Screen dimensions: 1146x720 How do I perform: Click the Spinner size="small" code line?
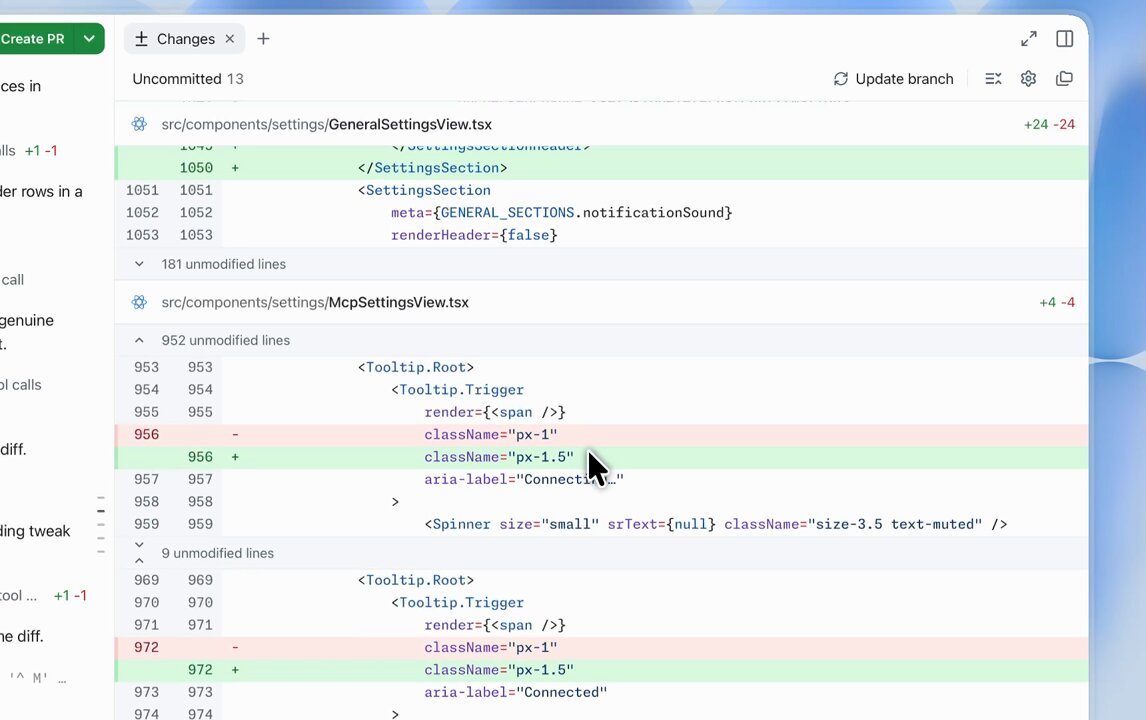tap(601, 524)
